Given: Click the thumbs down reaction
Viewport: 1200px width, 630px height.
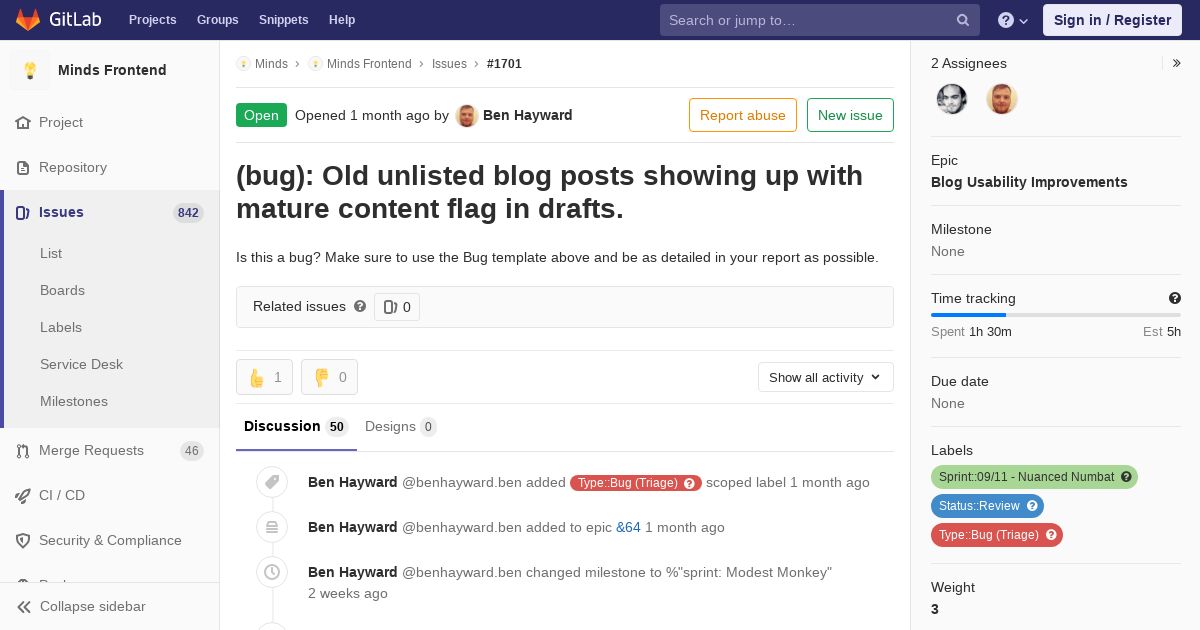Looking at the screenshot, I should tap(329, 377).
